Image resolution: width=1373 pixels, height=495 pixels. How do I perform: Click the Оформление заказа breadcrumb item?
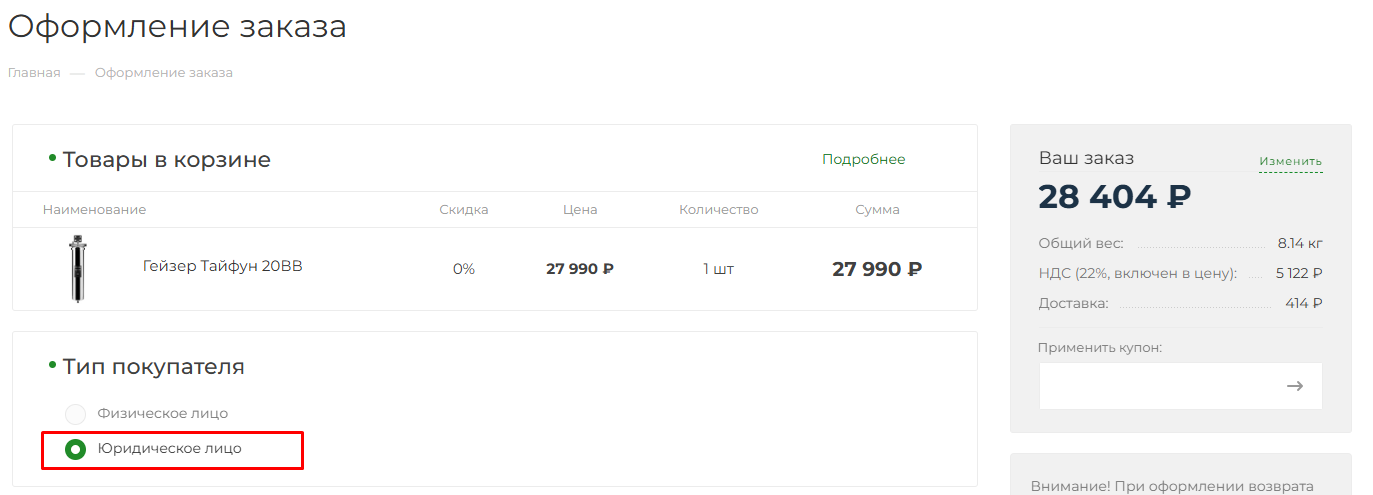[164, 73]
